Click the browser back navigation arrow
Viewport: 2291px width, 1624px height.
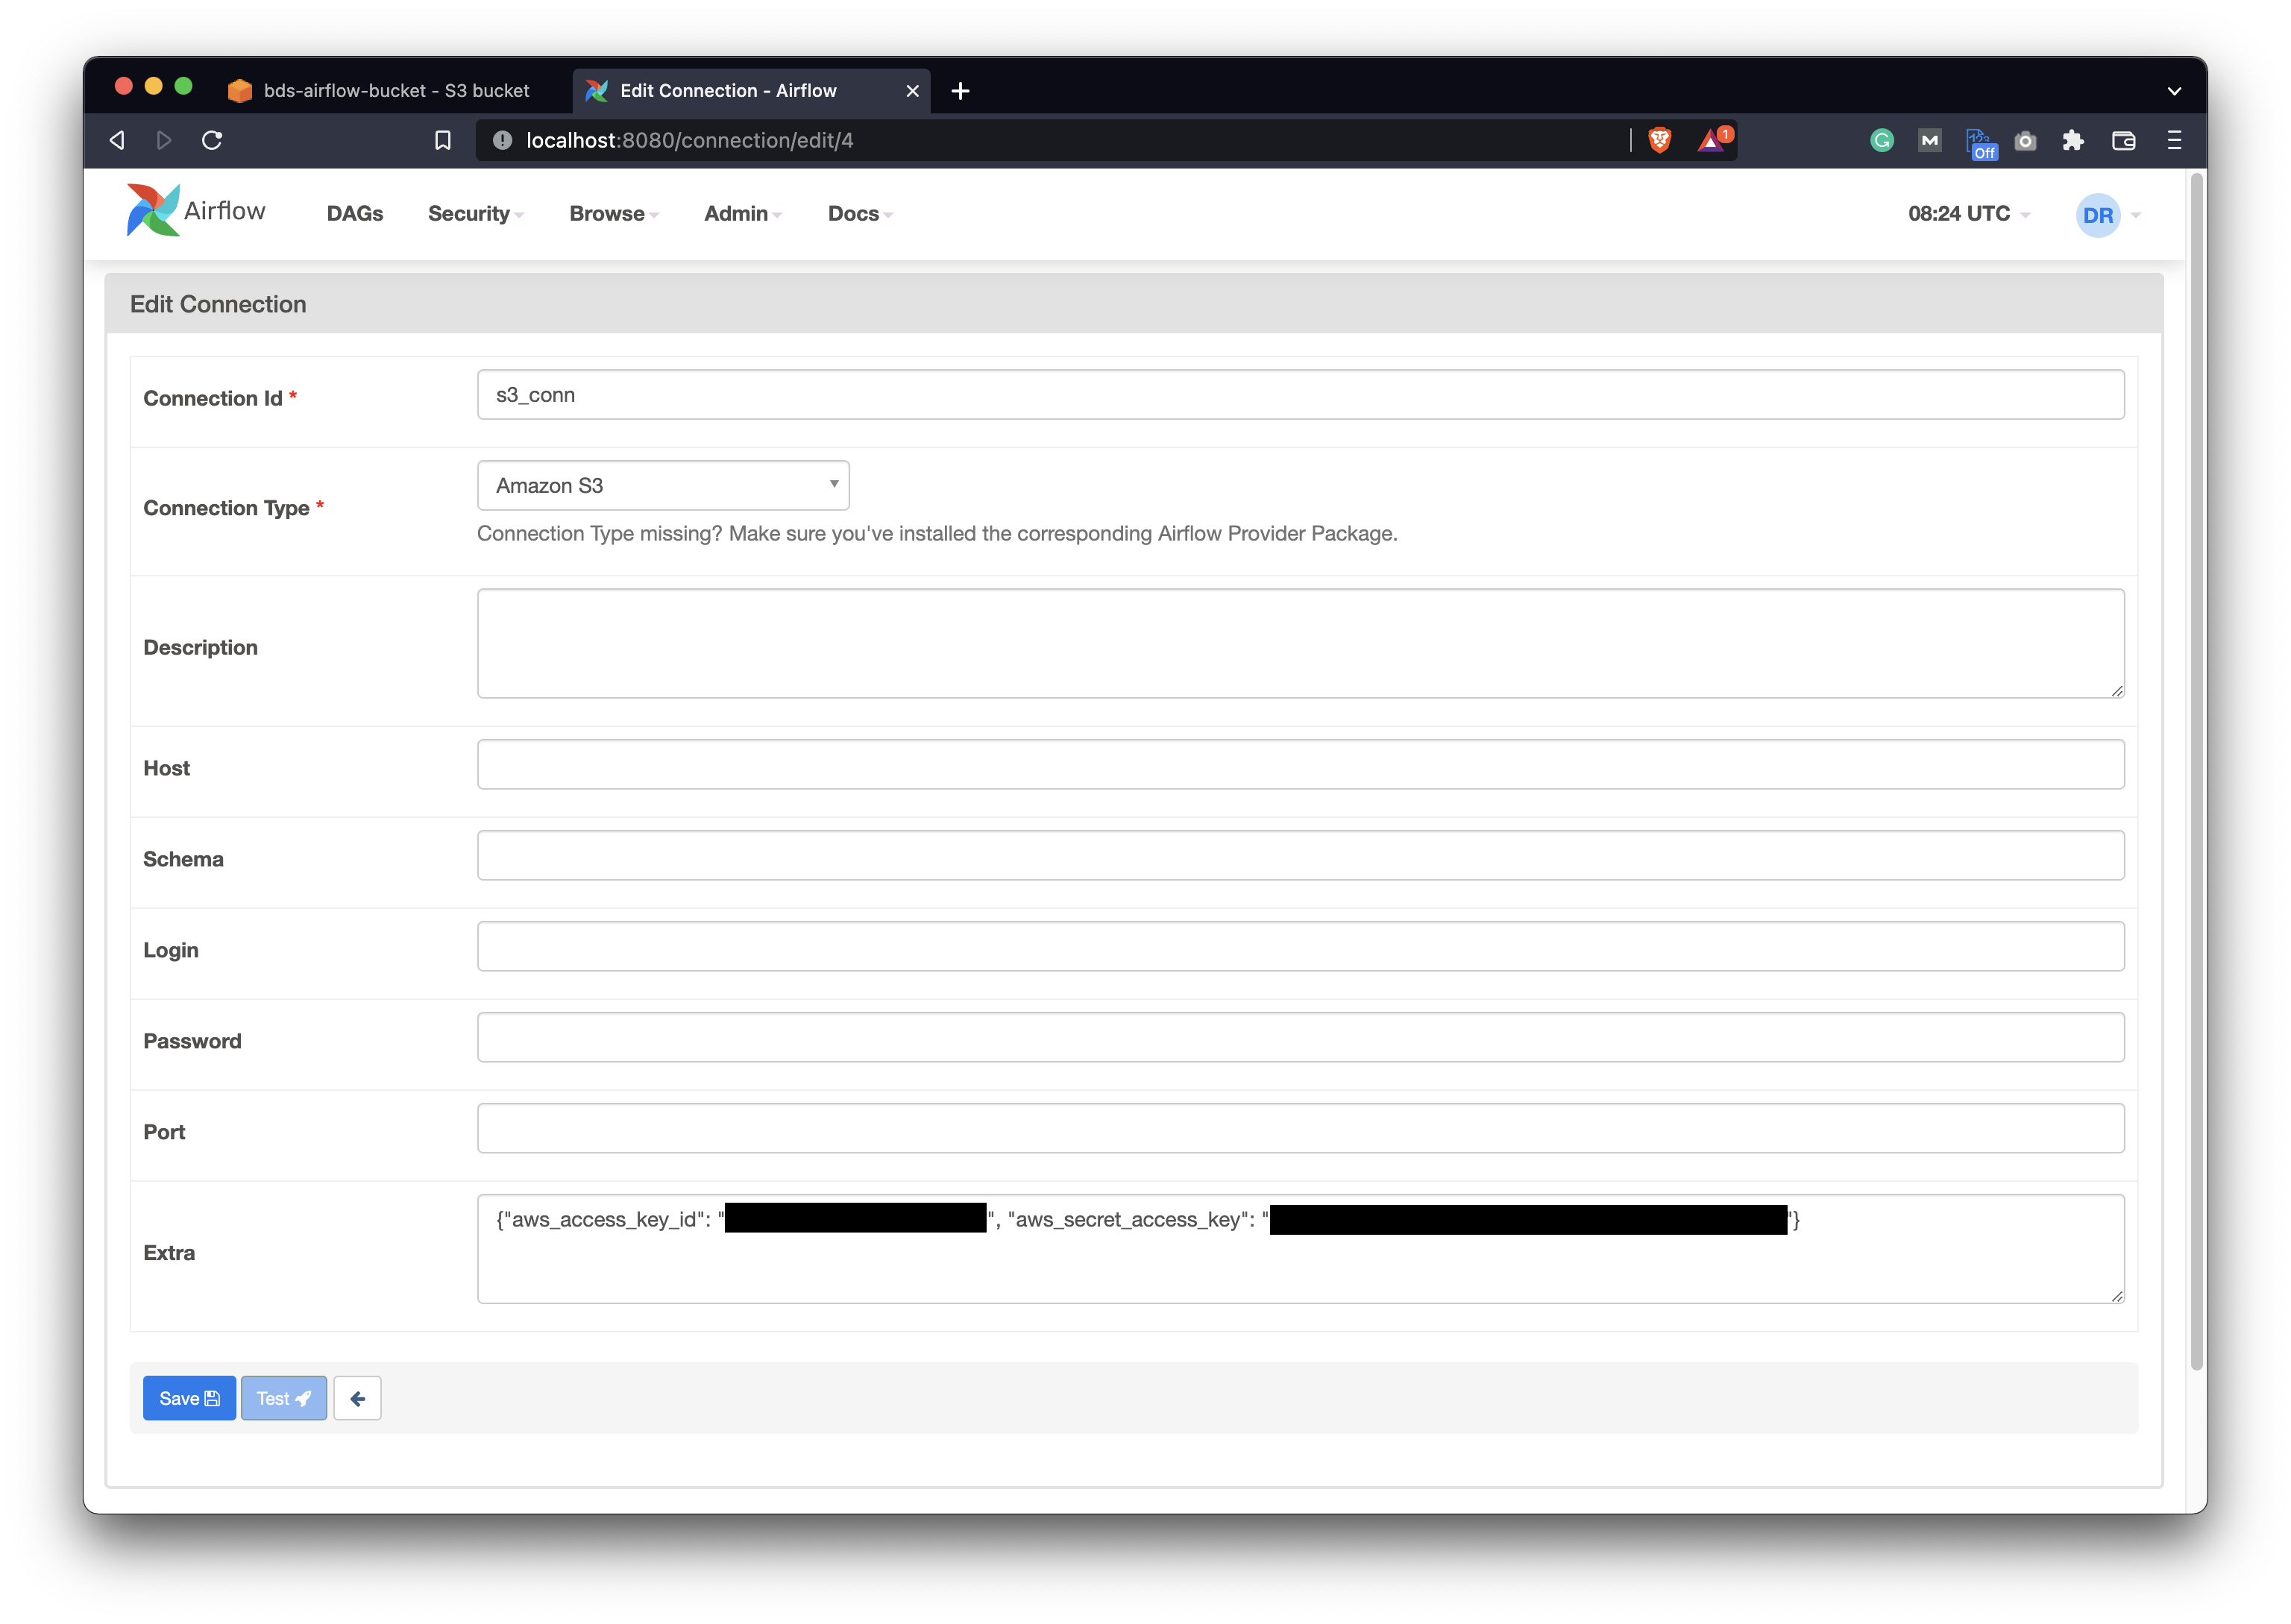(117, 140)
